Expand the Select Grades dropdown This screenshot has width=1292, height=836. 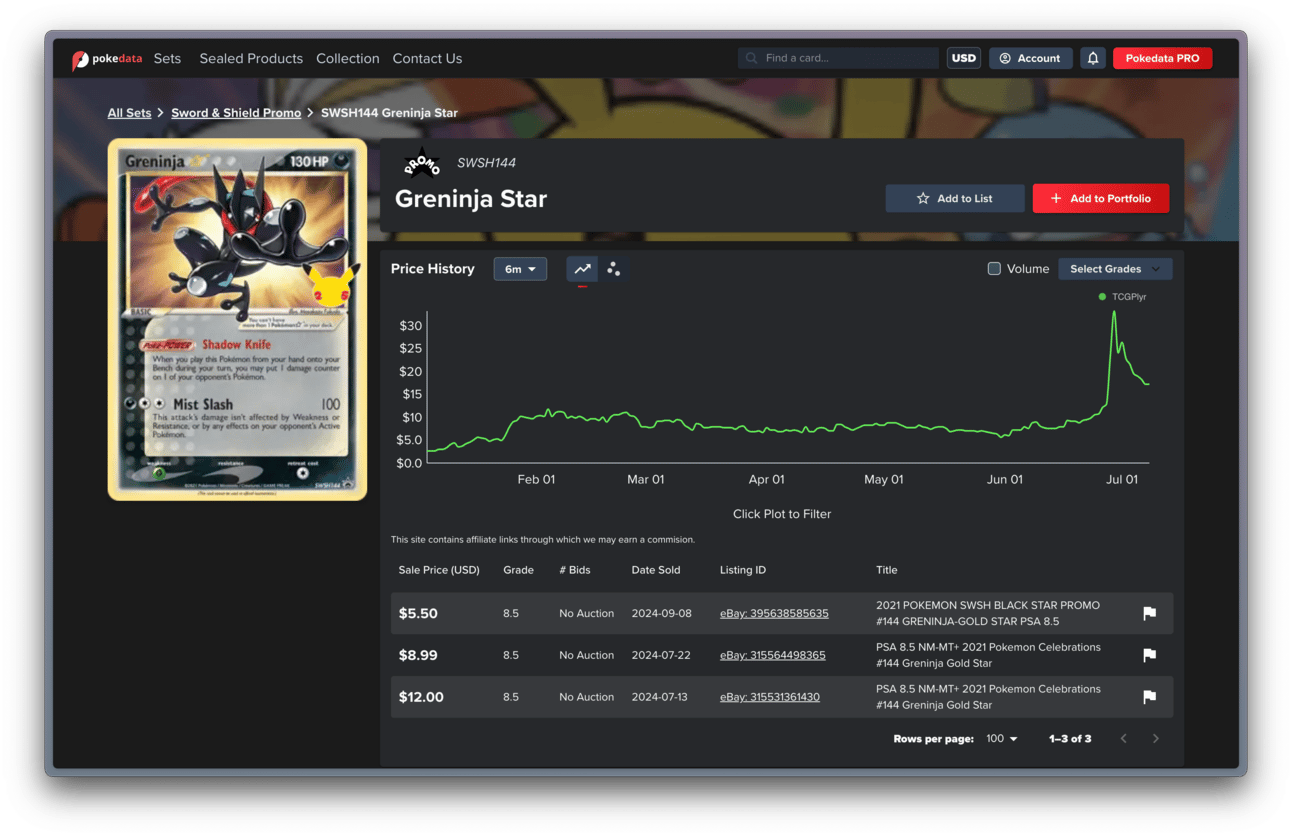coord(1115,269)
